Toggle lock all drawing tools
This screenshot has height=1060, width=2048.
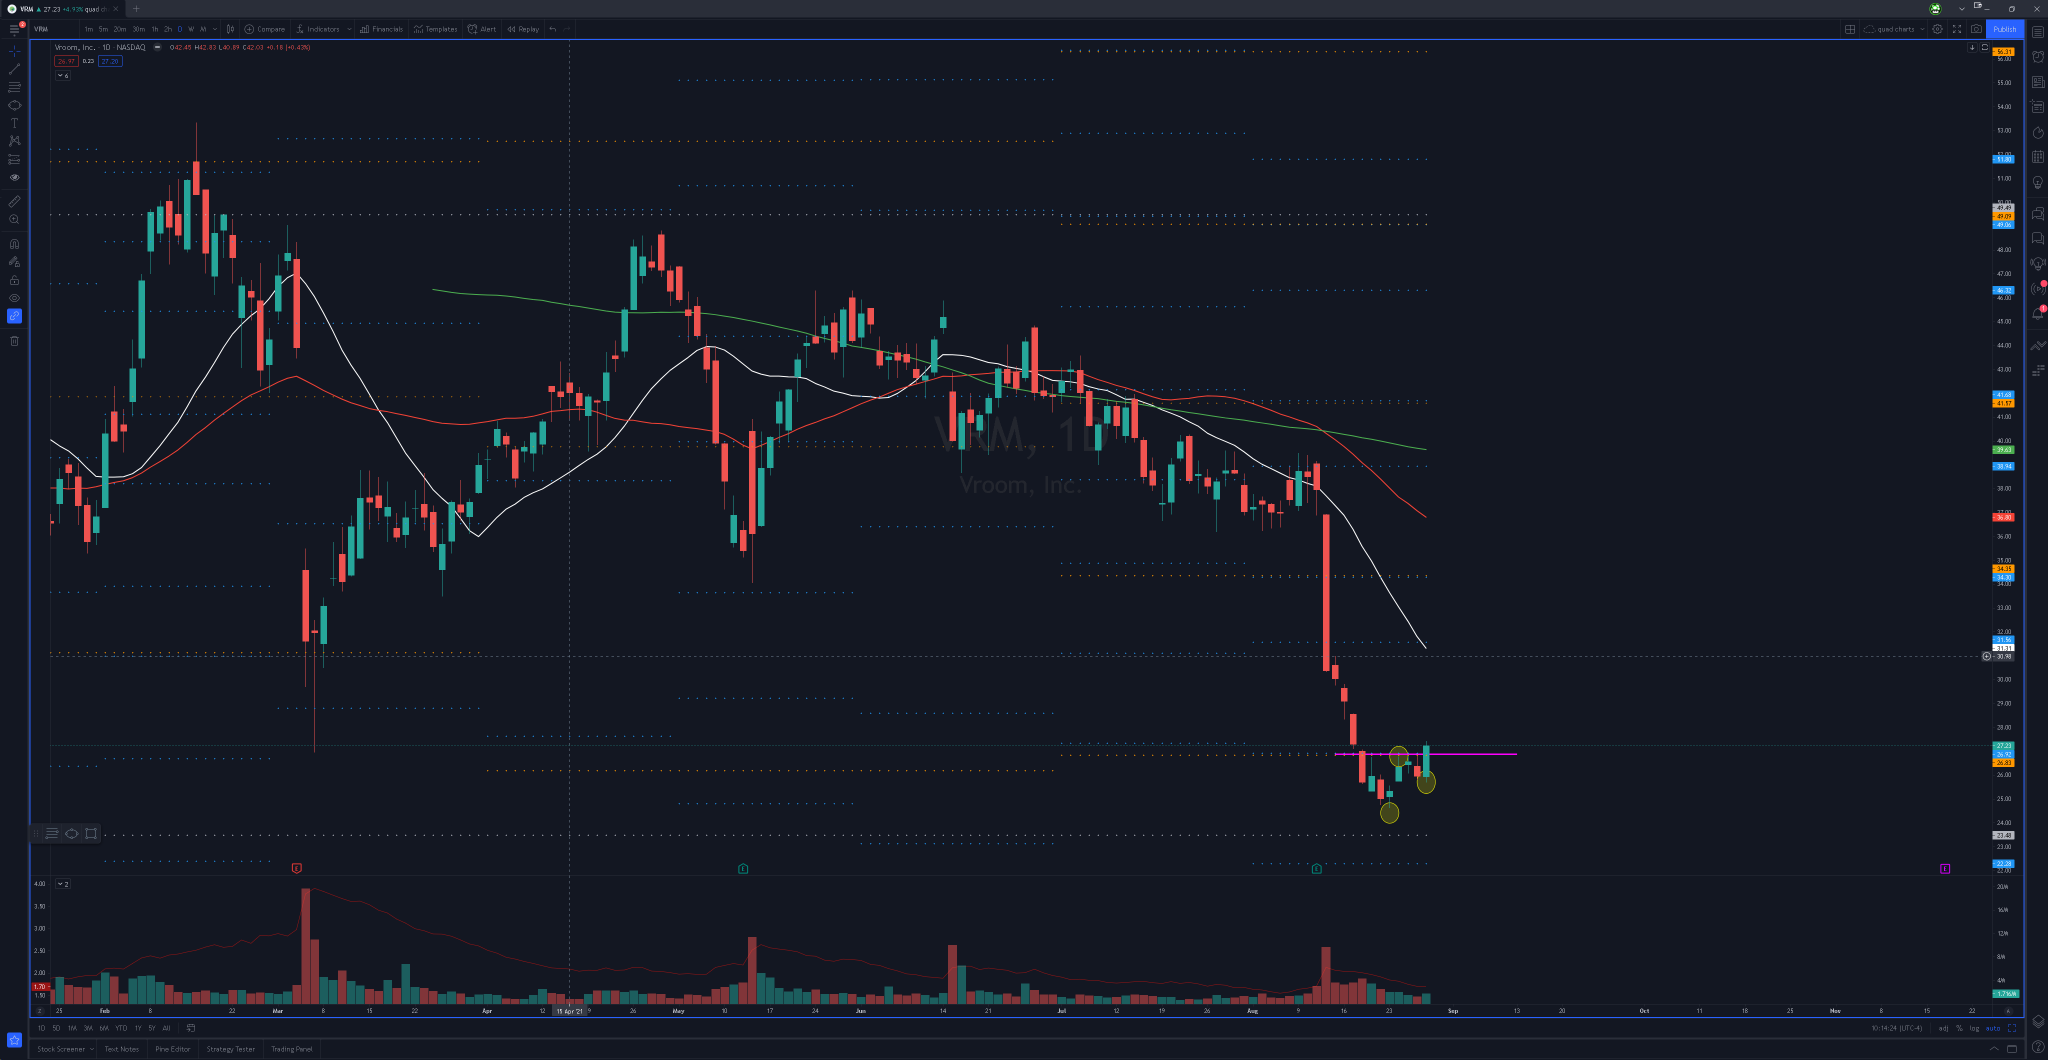click(x=14, y=280)
